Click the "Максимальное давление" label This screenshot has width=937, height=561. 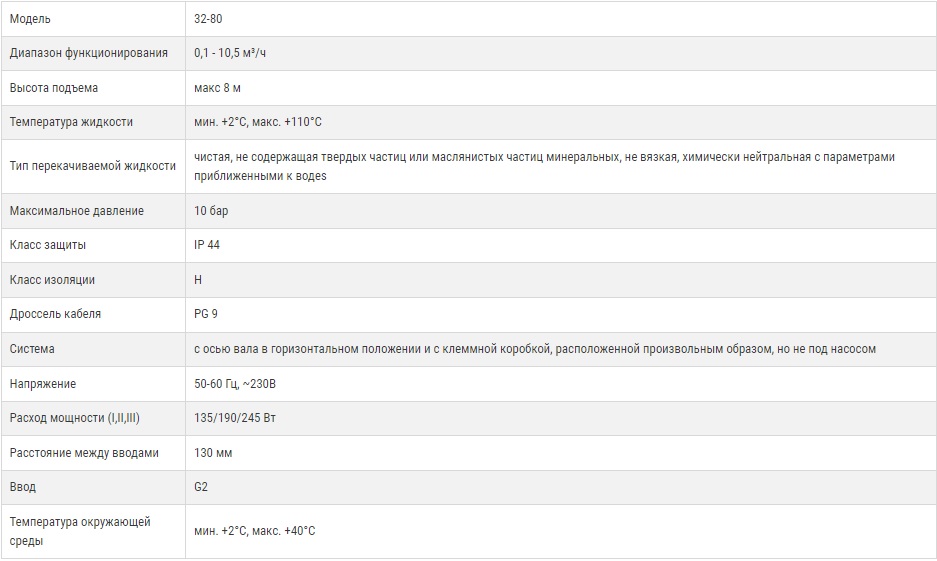[x=76, y=211]
